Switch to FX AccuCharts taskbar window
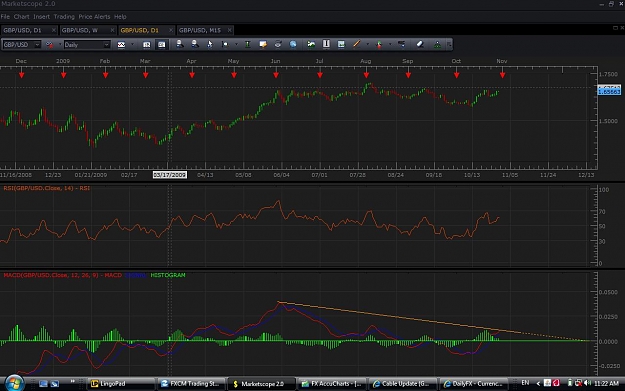This screenshot has height=391, width=625. [332, 383]
